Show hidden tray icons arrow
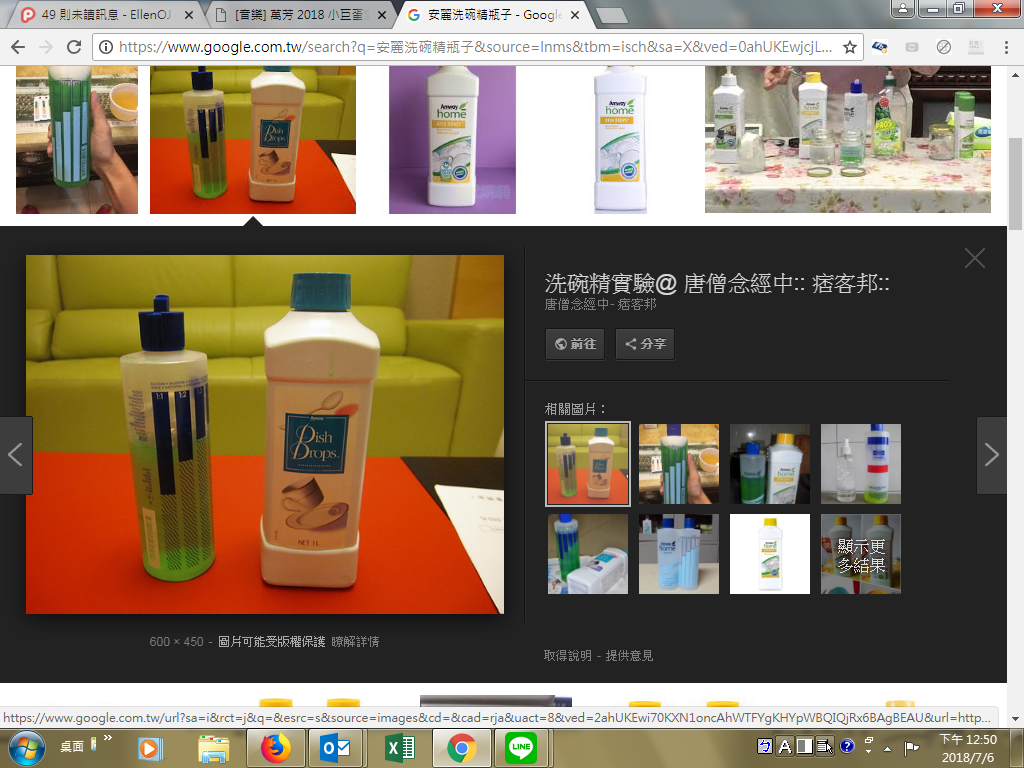Screen dimensions: 1024x768 [x=888, y=748]
